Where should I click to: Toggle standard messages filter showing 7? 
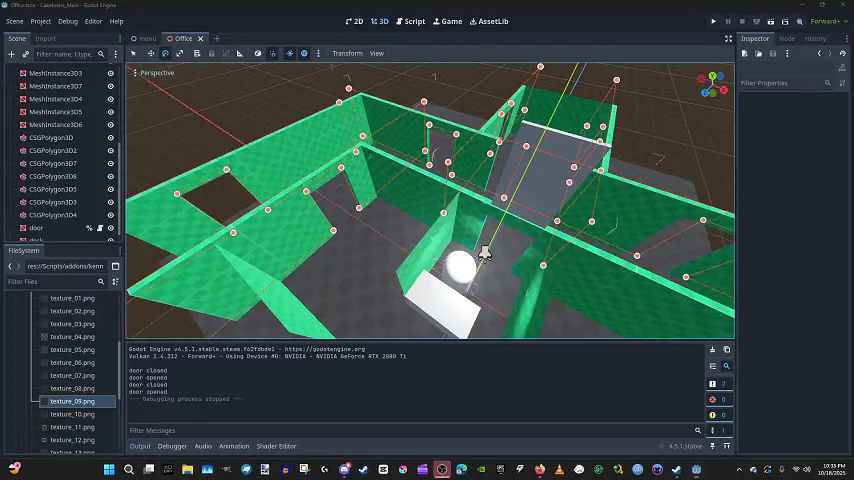click(718, 384)
